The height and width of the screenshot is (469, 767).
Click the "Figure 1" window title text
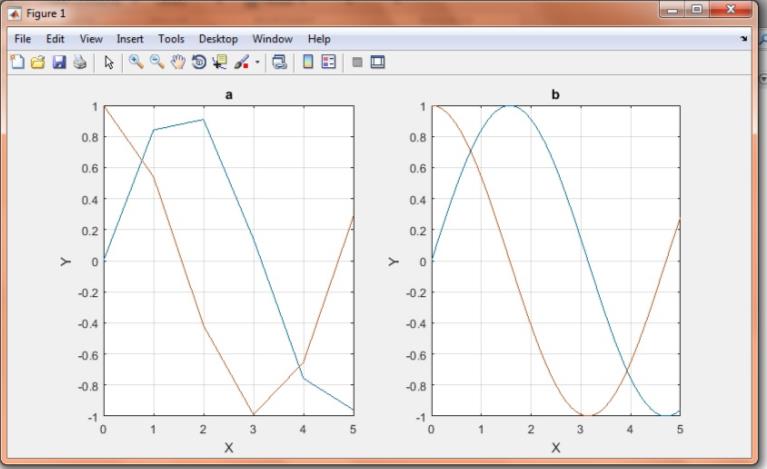click(x=45, y=14)
